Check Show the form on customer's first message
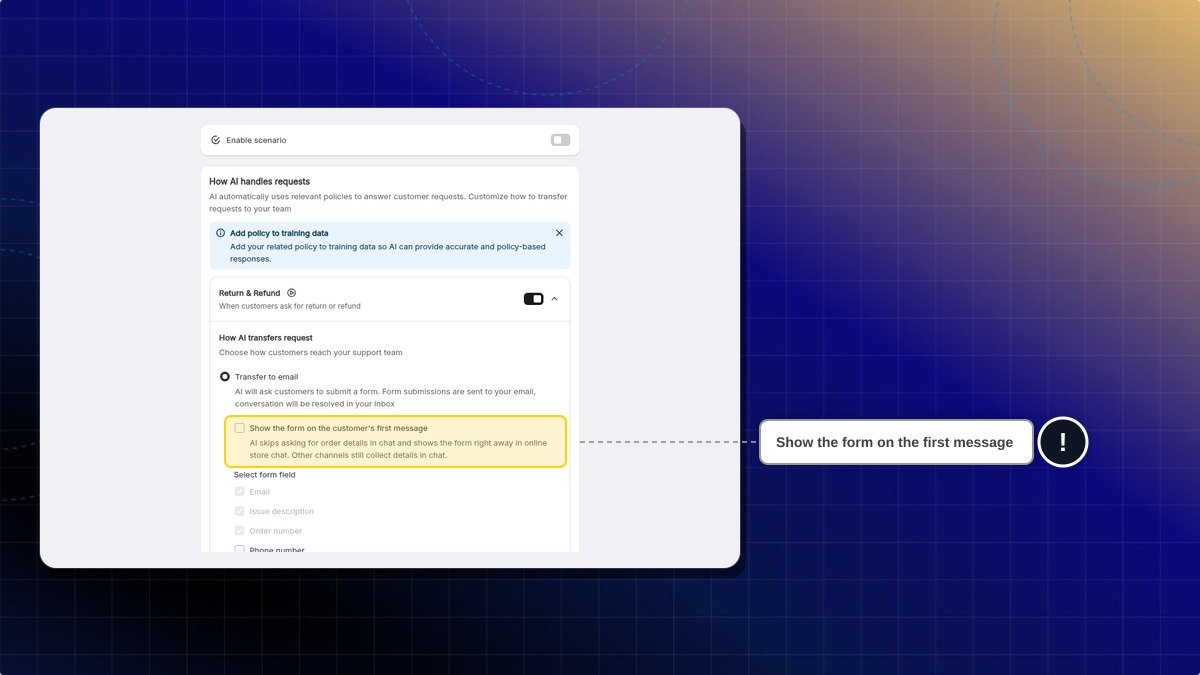The height and width of the screenshot is (675, 1200). pyautogui.click(x=240, y=428)
